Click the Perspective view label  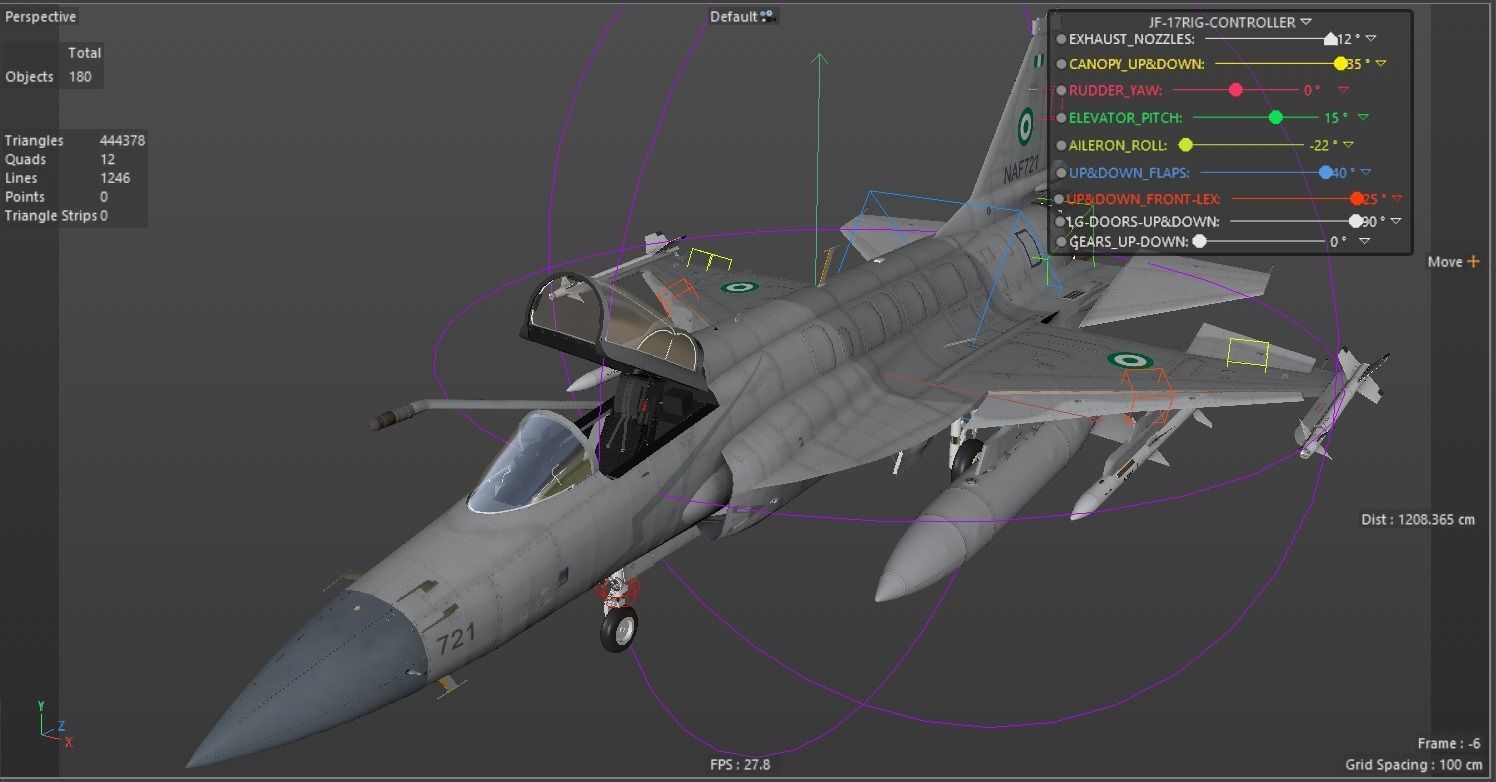pyautogui.click(x=40, y=17)
